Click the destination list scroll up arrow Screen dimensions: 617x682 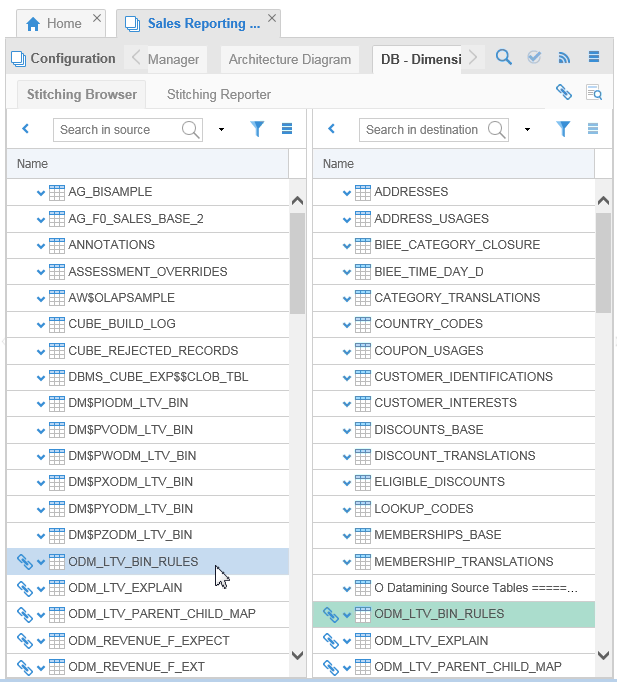tap(604, 201)
